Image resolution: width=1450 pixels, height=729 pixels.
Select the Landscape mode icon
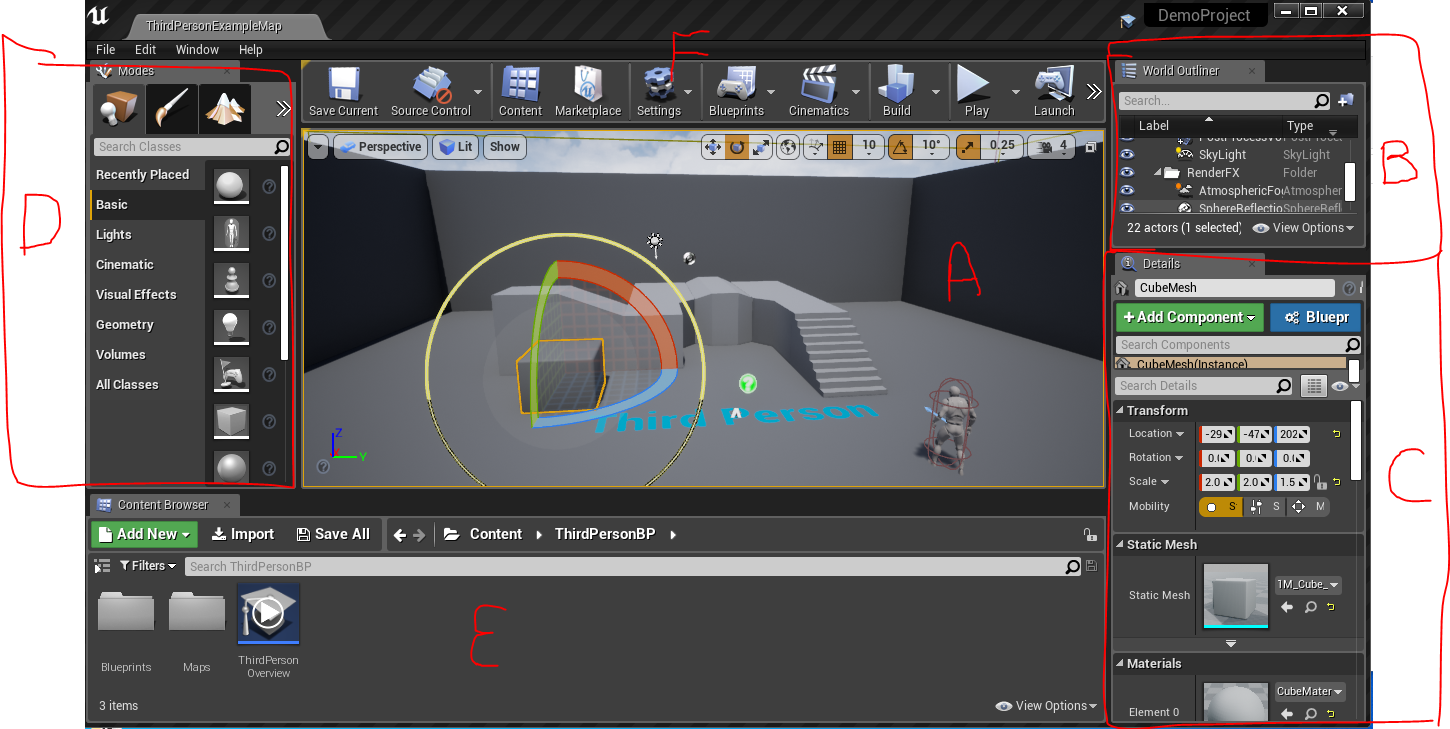coord(224,109)
